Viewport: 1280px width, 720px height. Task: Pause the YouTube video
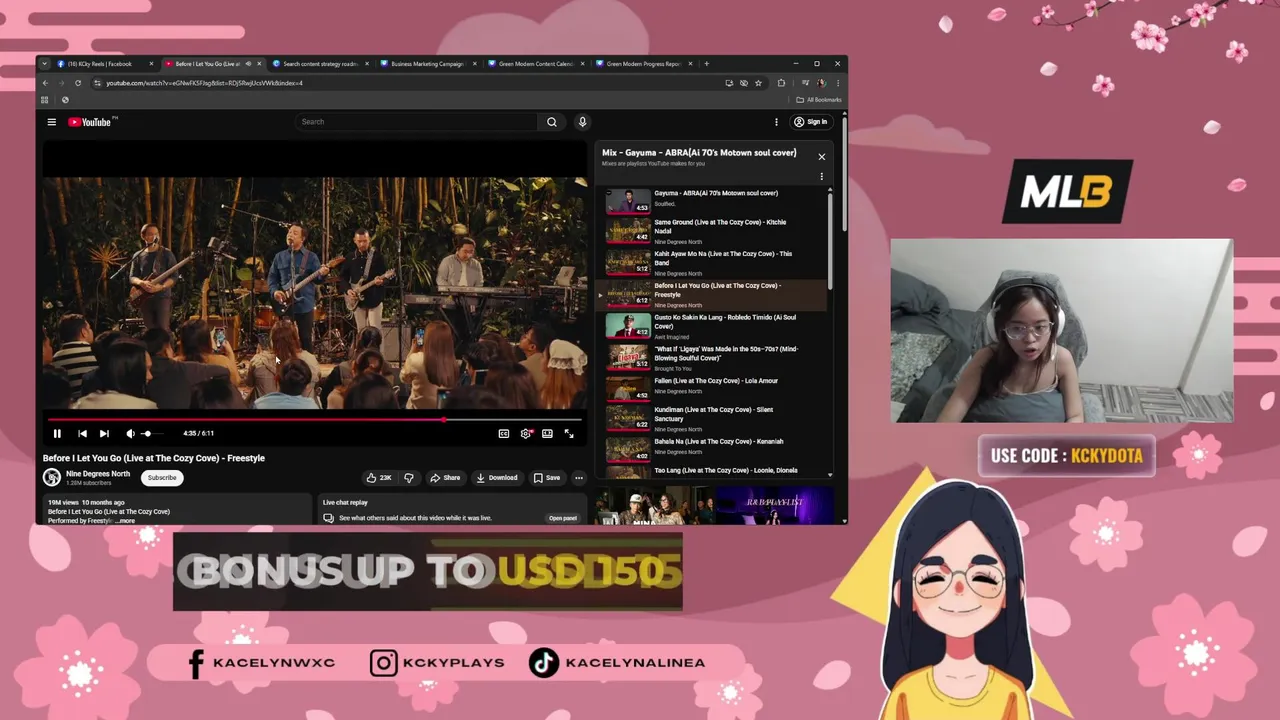point(57,433)
